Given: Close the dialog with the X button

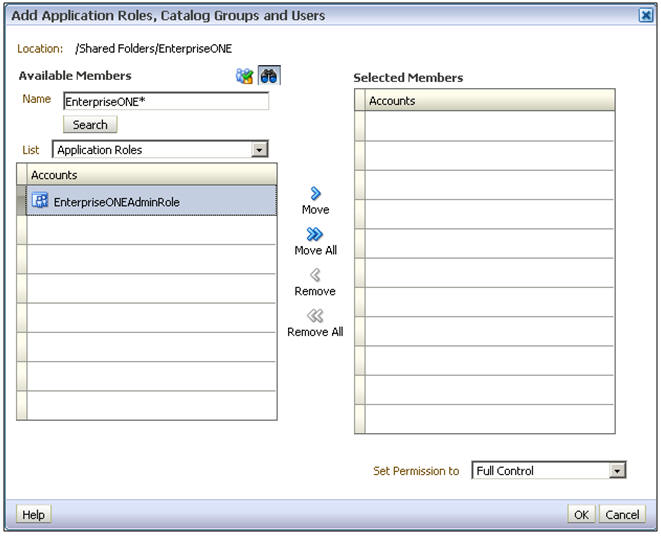Looking at the screenshot, I should coord(646,15).
